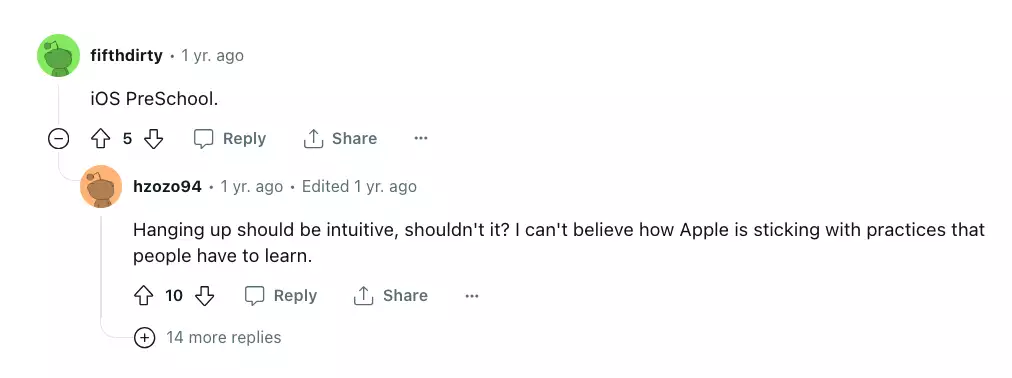Downvote hzozo94's reply

(x=205, y=296)
